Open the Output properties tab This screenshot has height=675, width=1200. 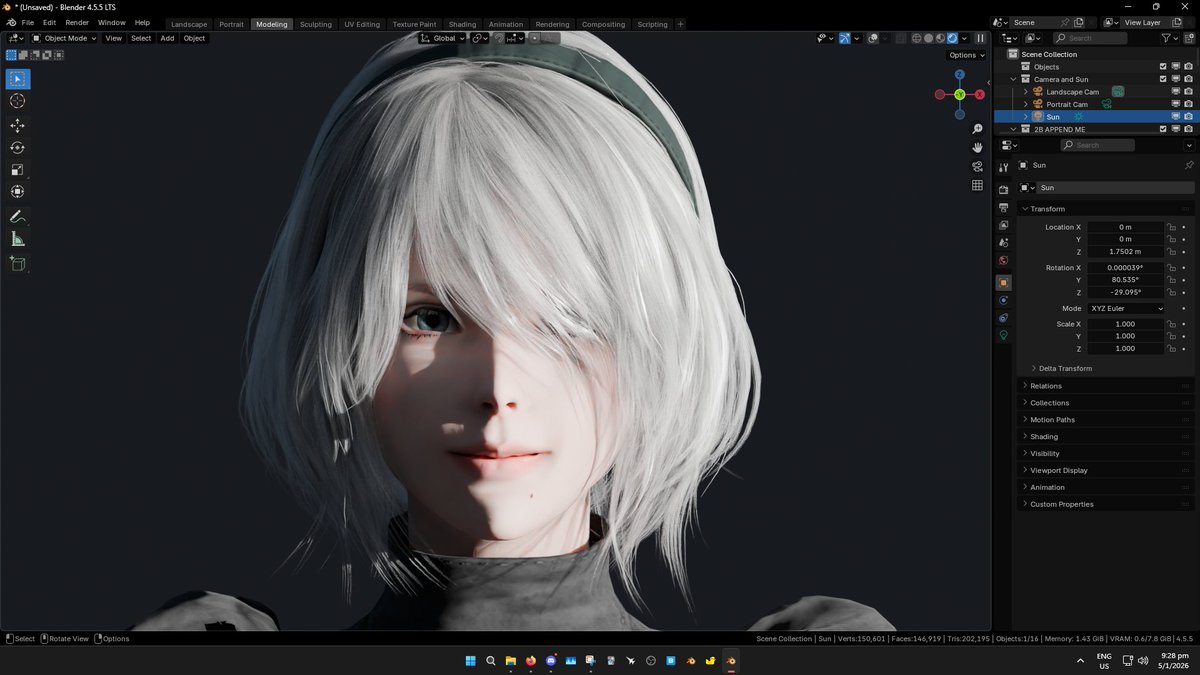pyautogui.click(x=1003, y=207)
